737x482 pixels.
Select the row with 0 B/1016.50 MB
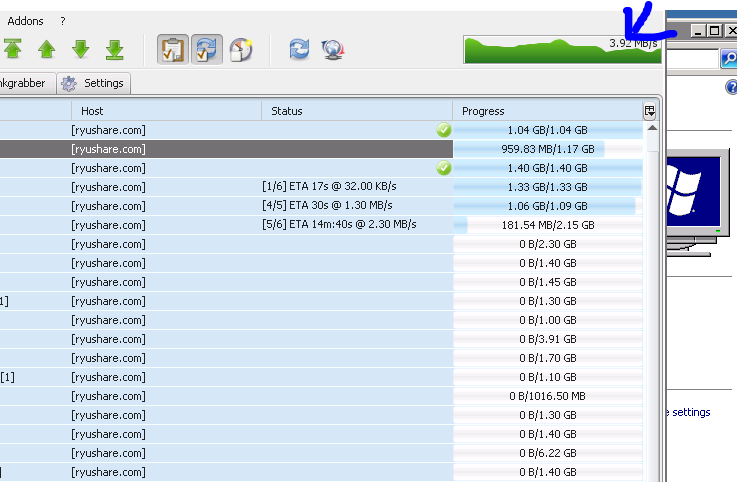pos(321,396)
